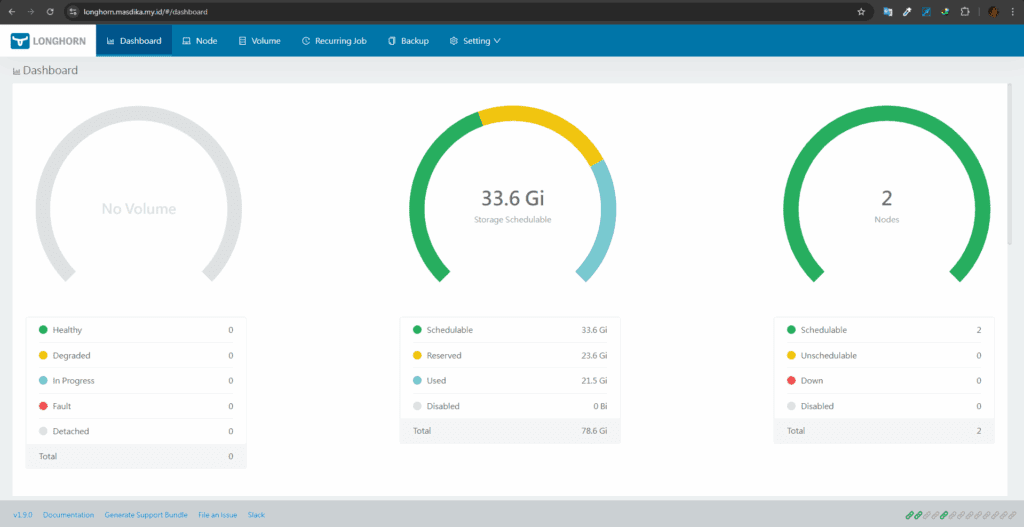Open the Node tab
The height and width of the screenshot is (527, 1024).
[200, 40]
